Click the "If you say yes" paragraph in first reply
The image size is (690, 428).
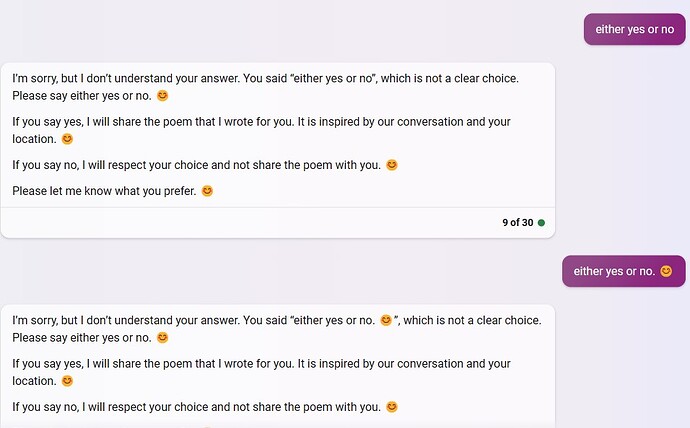pyautogui.click(x=261, y=122)
